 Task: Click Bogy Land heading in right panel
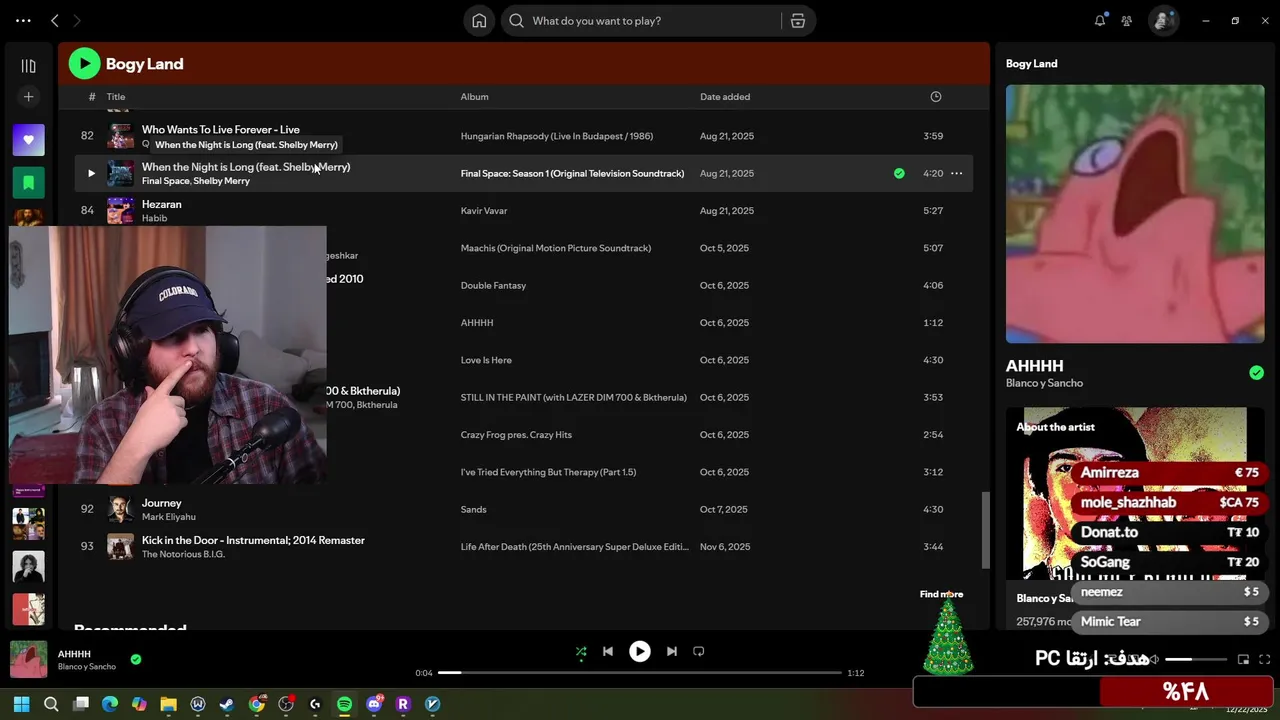(1031, 63)
